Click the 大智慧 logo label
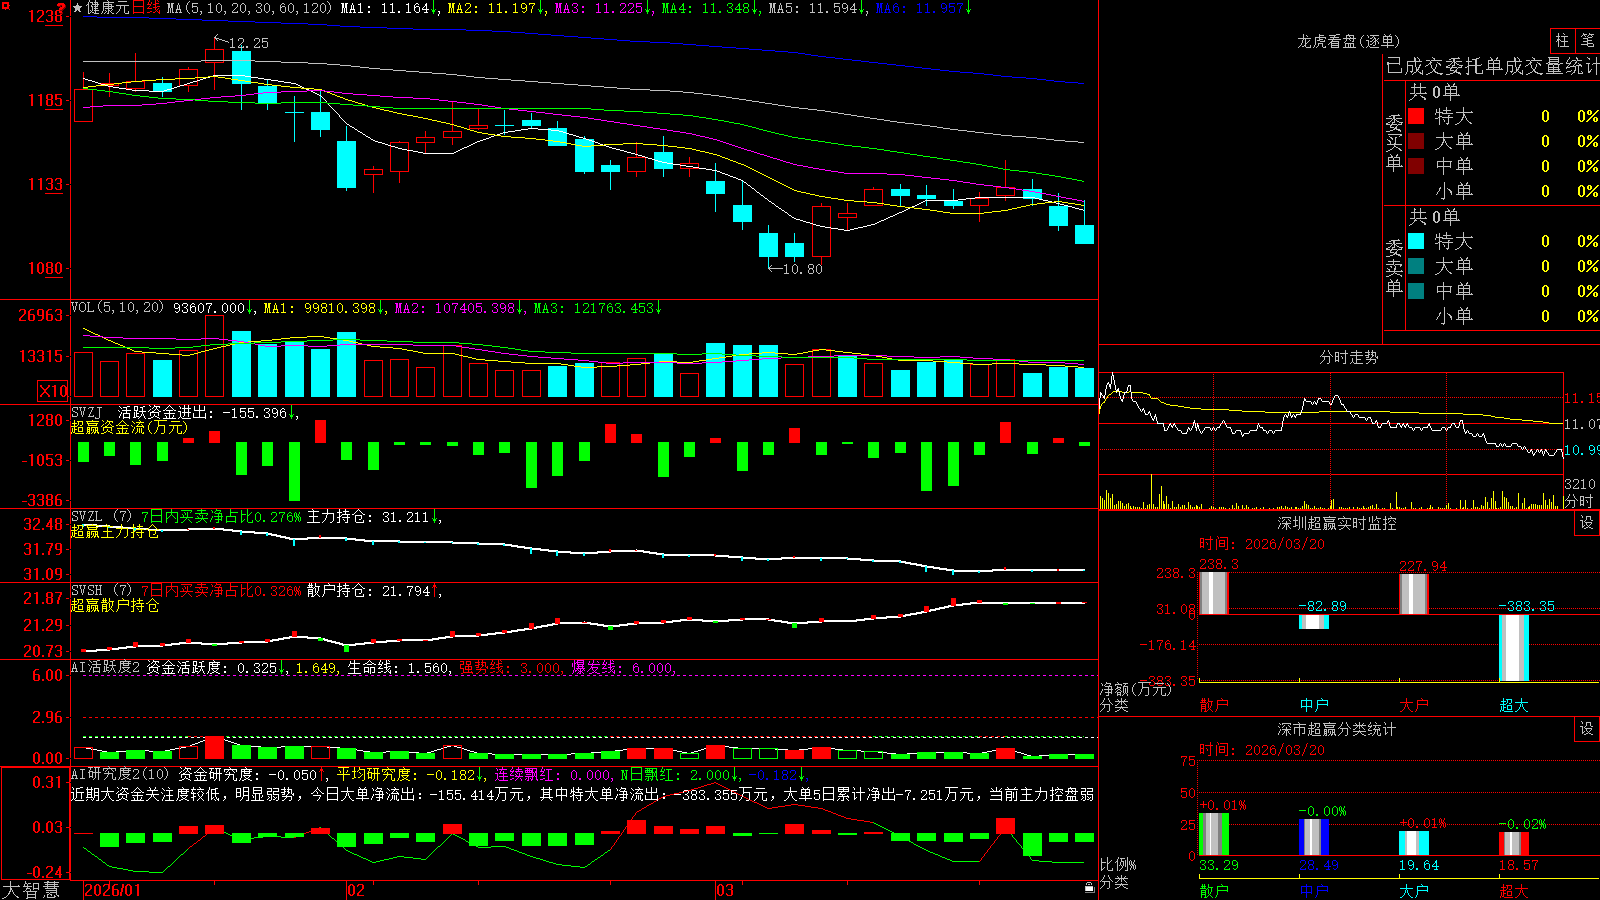Screen dimensions: 1600x900 (31, 889)
